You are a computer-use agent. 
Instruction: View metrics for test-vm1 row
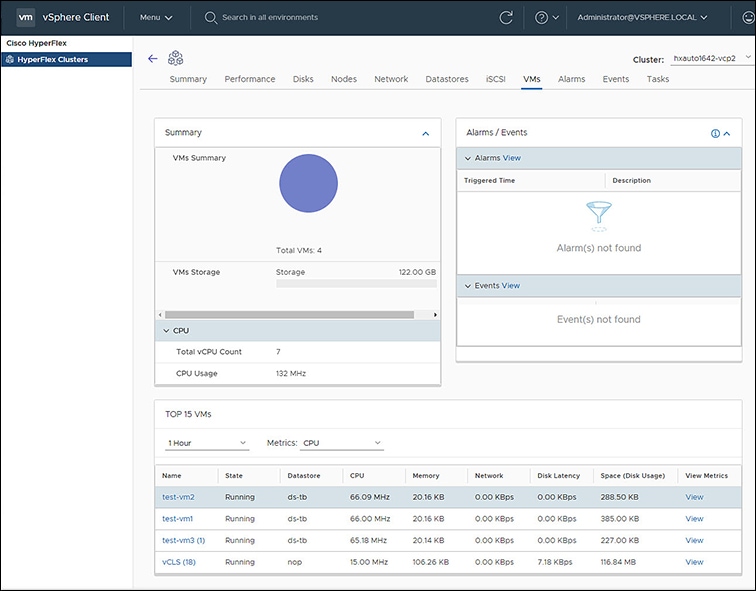coord(694,519)
